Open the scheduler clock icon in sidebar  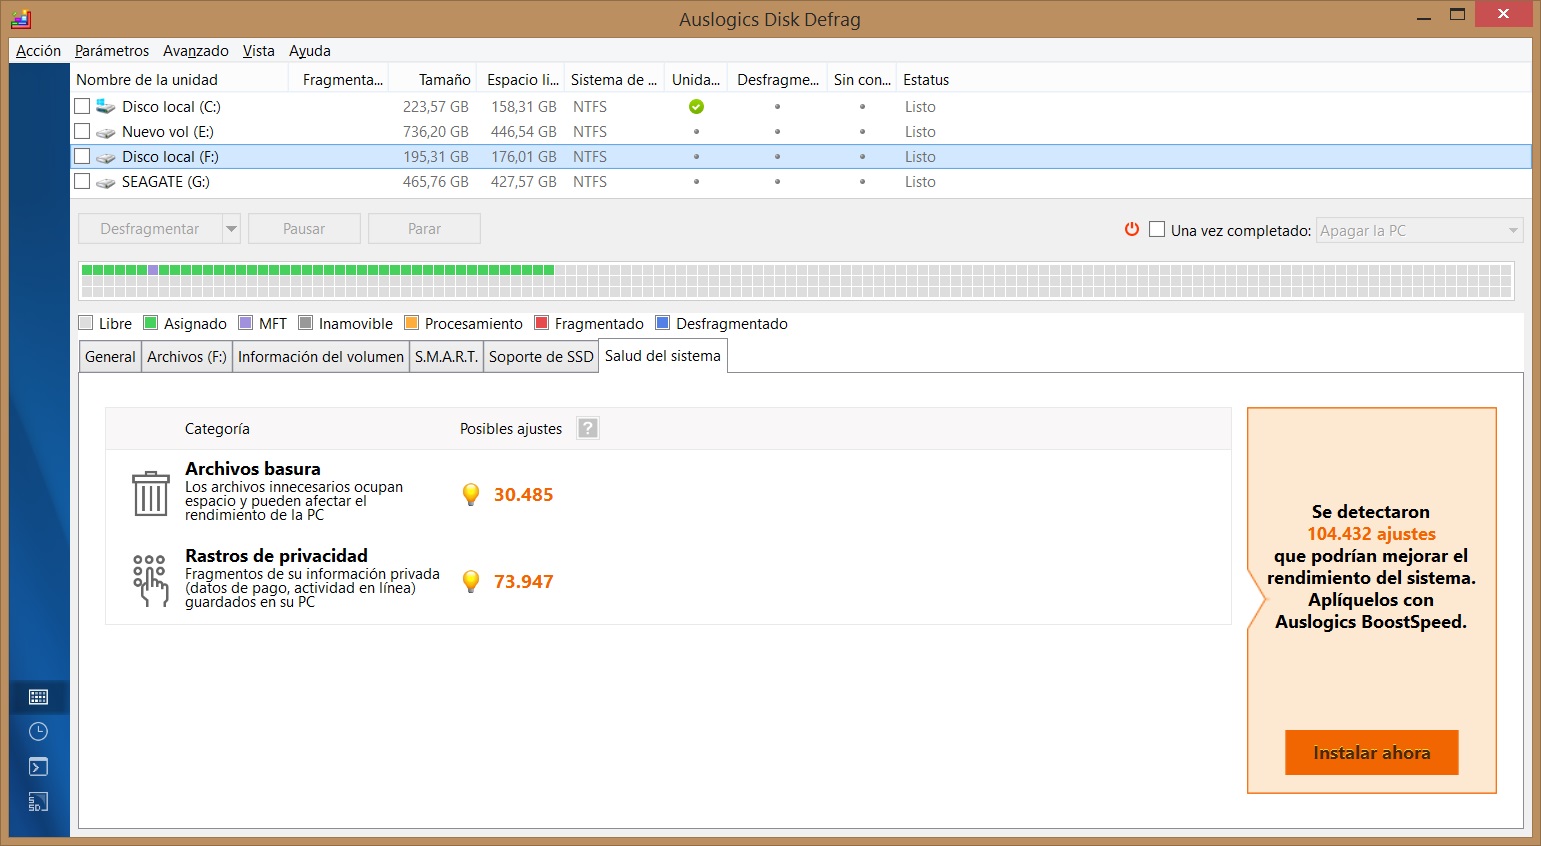[x=38, y=732]
